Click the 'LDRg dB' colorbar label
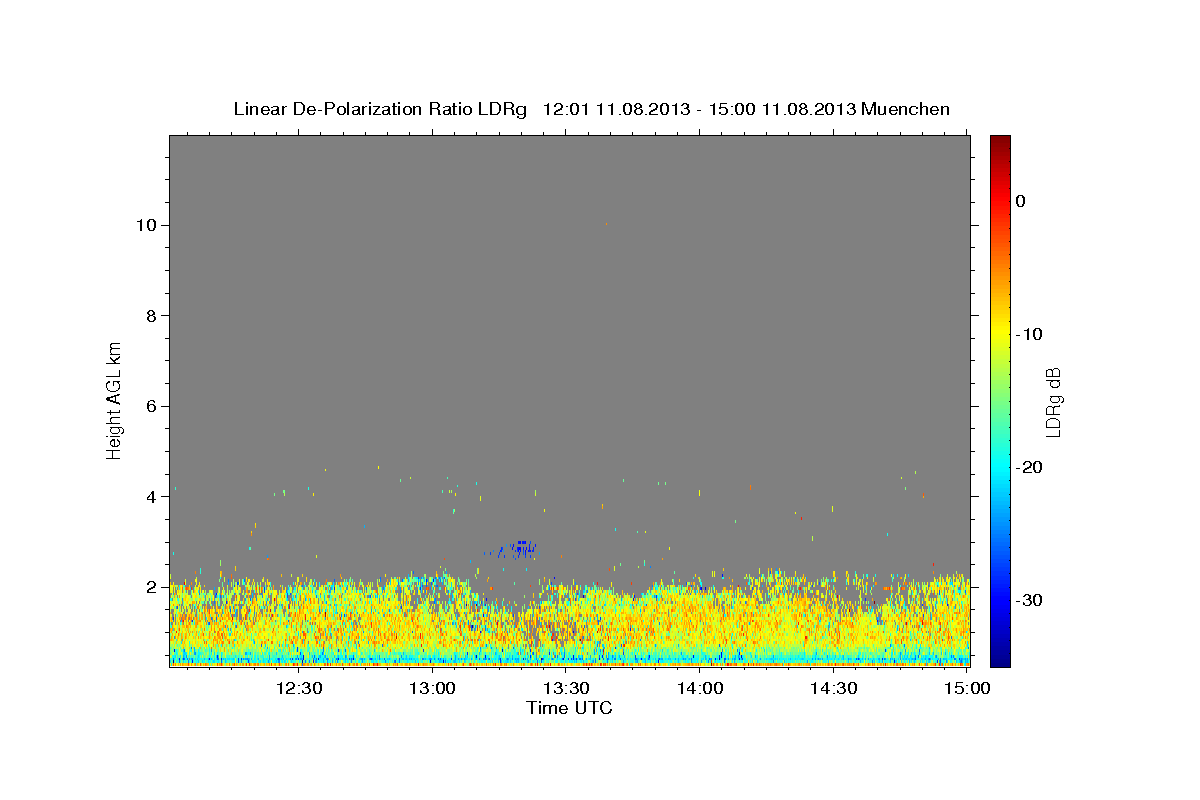The image size is (1200, 800). tap(1053, 401)
